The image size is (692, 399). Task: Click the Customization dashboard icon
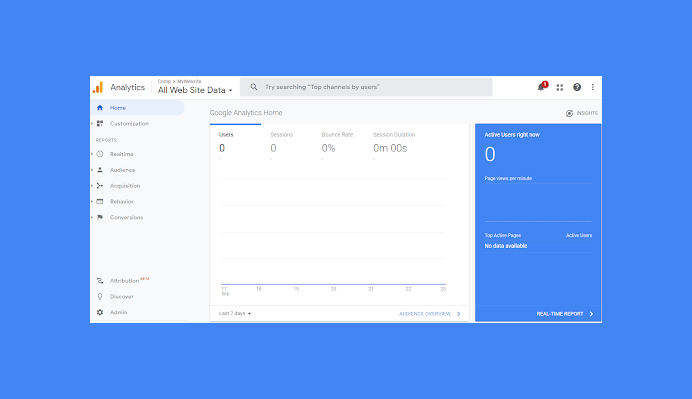pyautogui.click(x=100, y=124)
